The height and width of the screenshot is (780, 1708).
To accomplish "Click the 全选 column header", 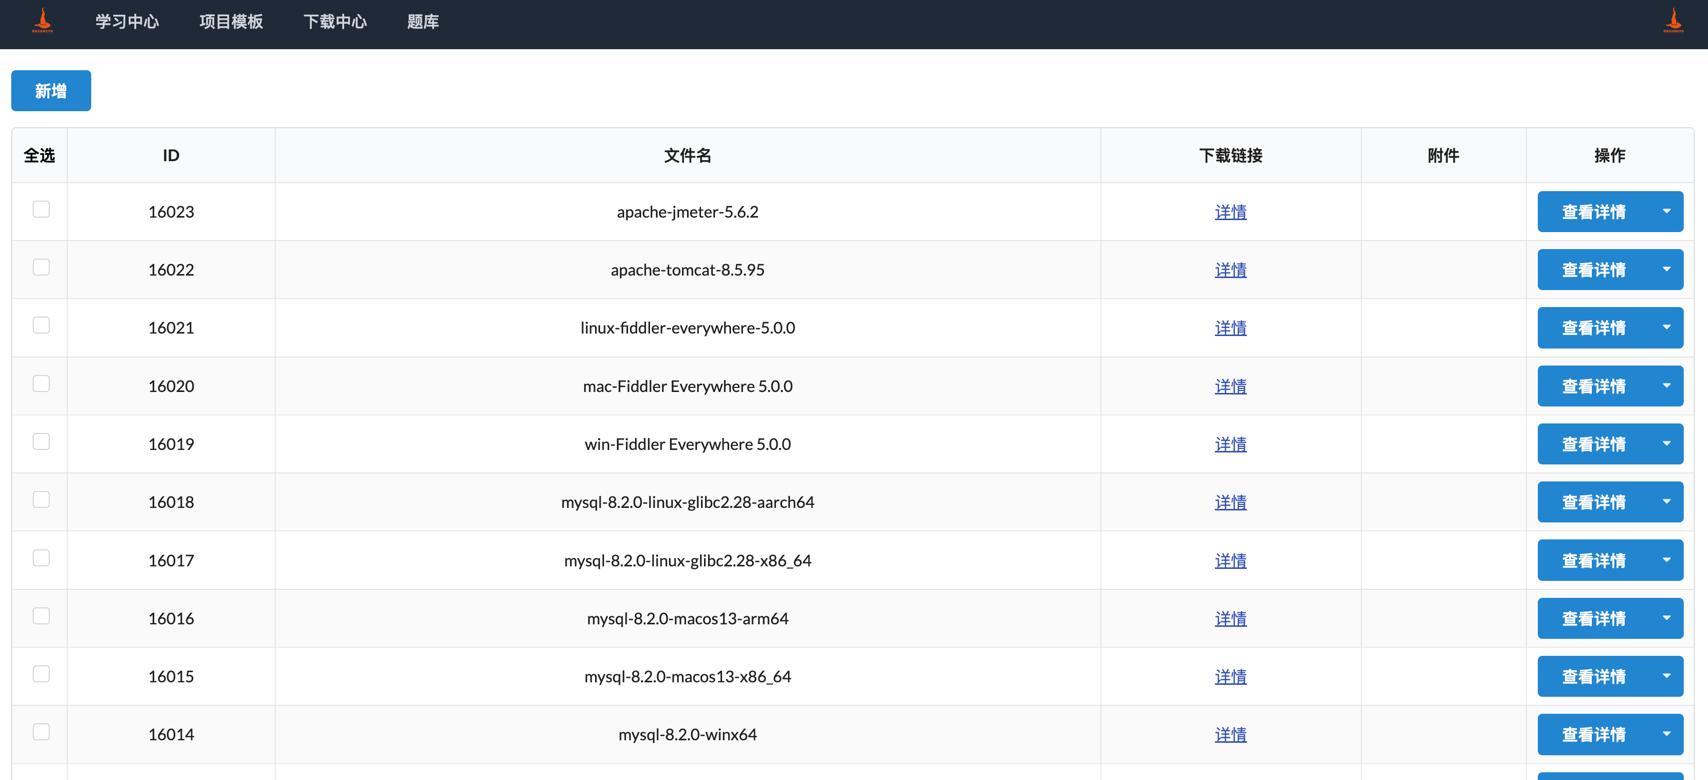I will pyautogui.click(x=40, y=155).
